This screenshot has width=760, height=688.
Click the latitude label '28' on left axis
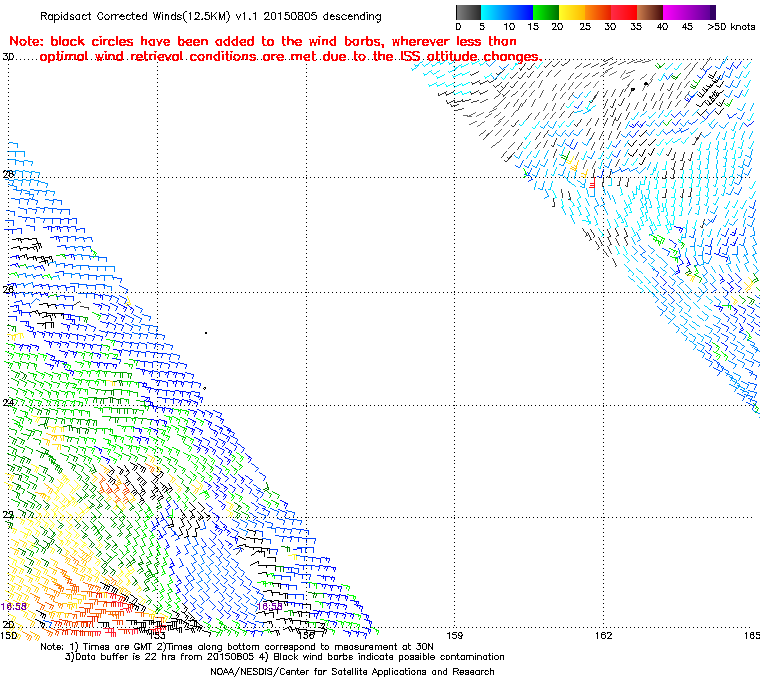(8, 174)
